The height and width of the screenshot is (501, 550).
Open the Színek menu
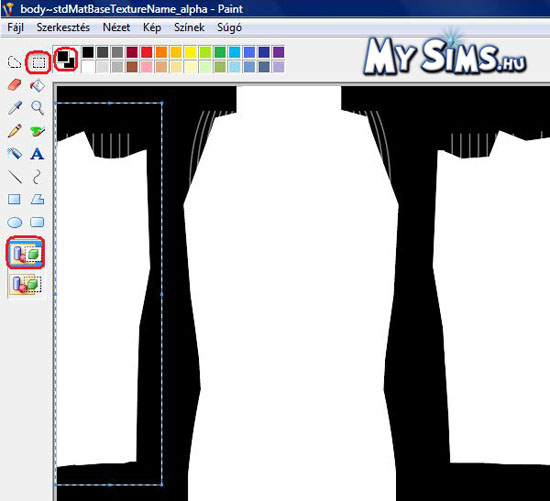[189, 27]
